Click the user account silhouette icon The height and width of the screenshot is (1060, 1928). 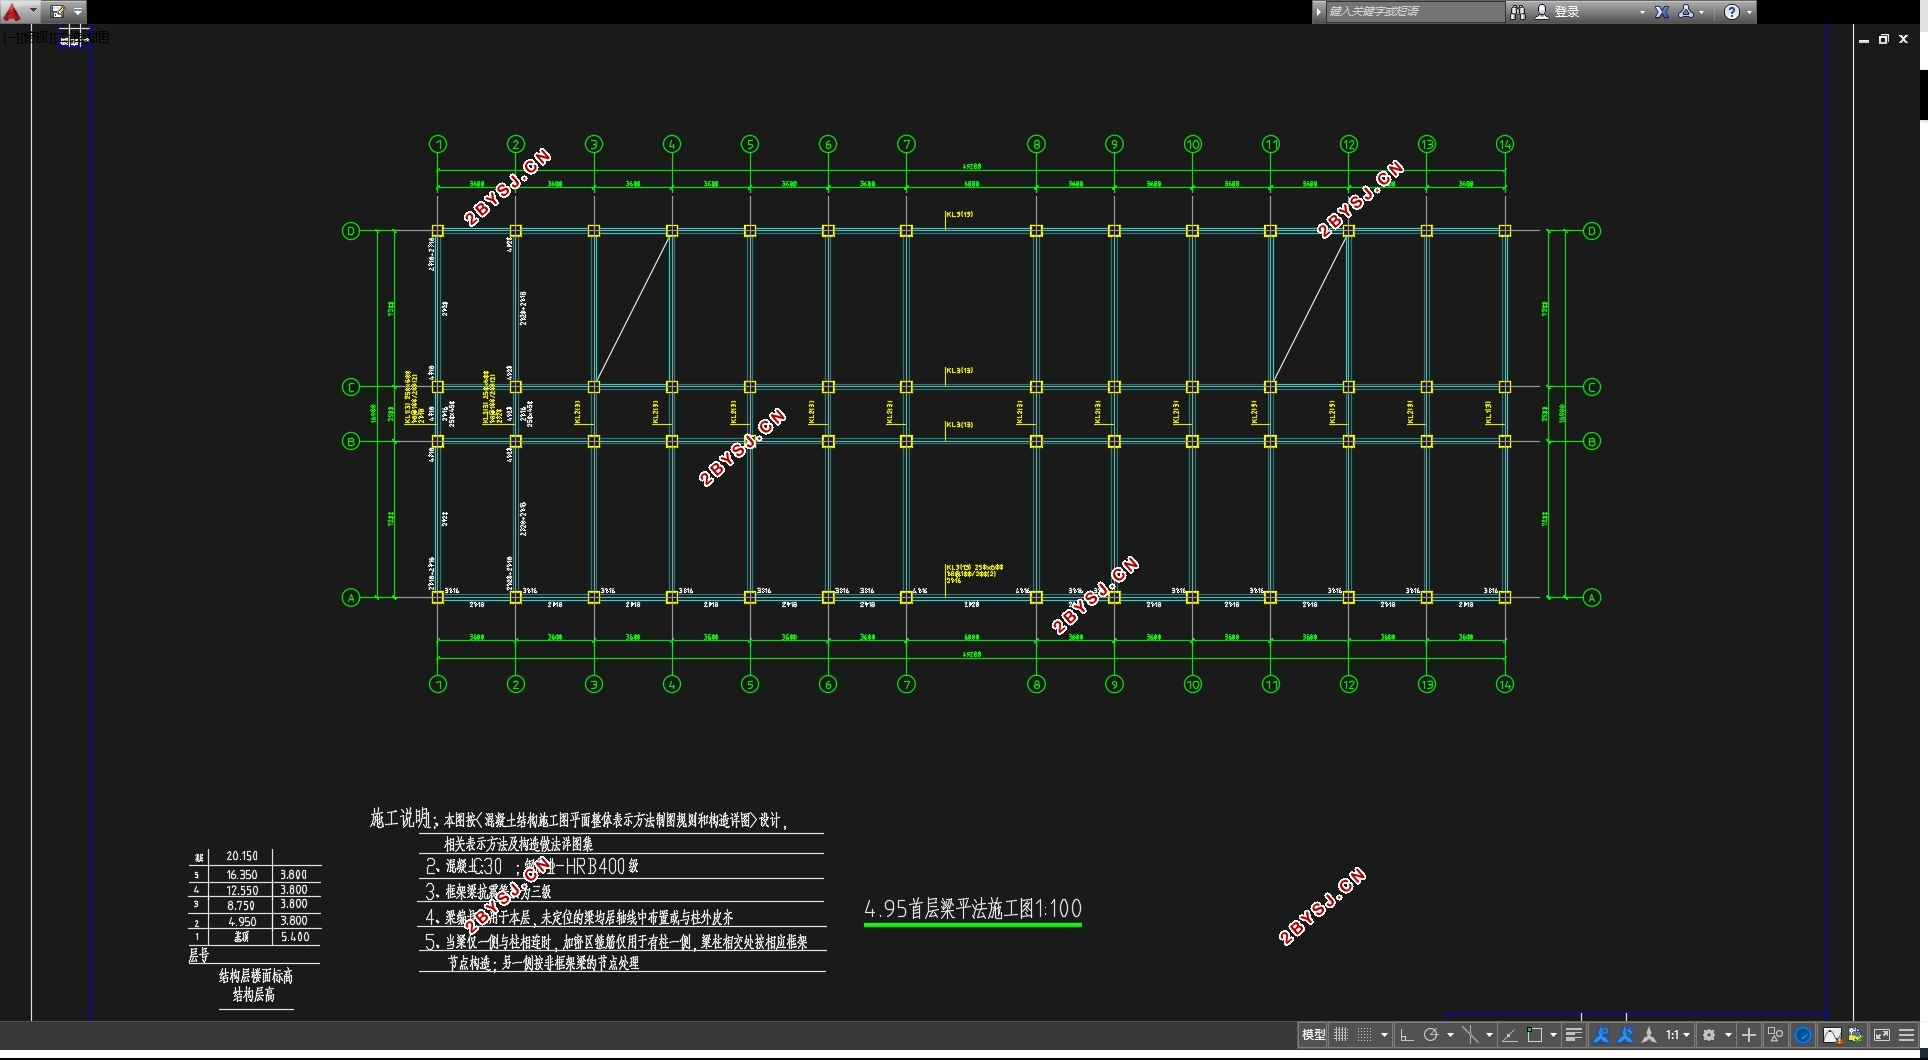pos(1542,12)
